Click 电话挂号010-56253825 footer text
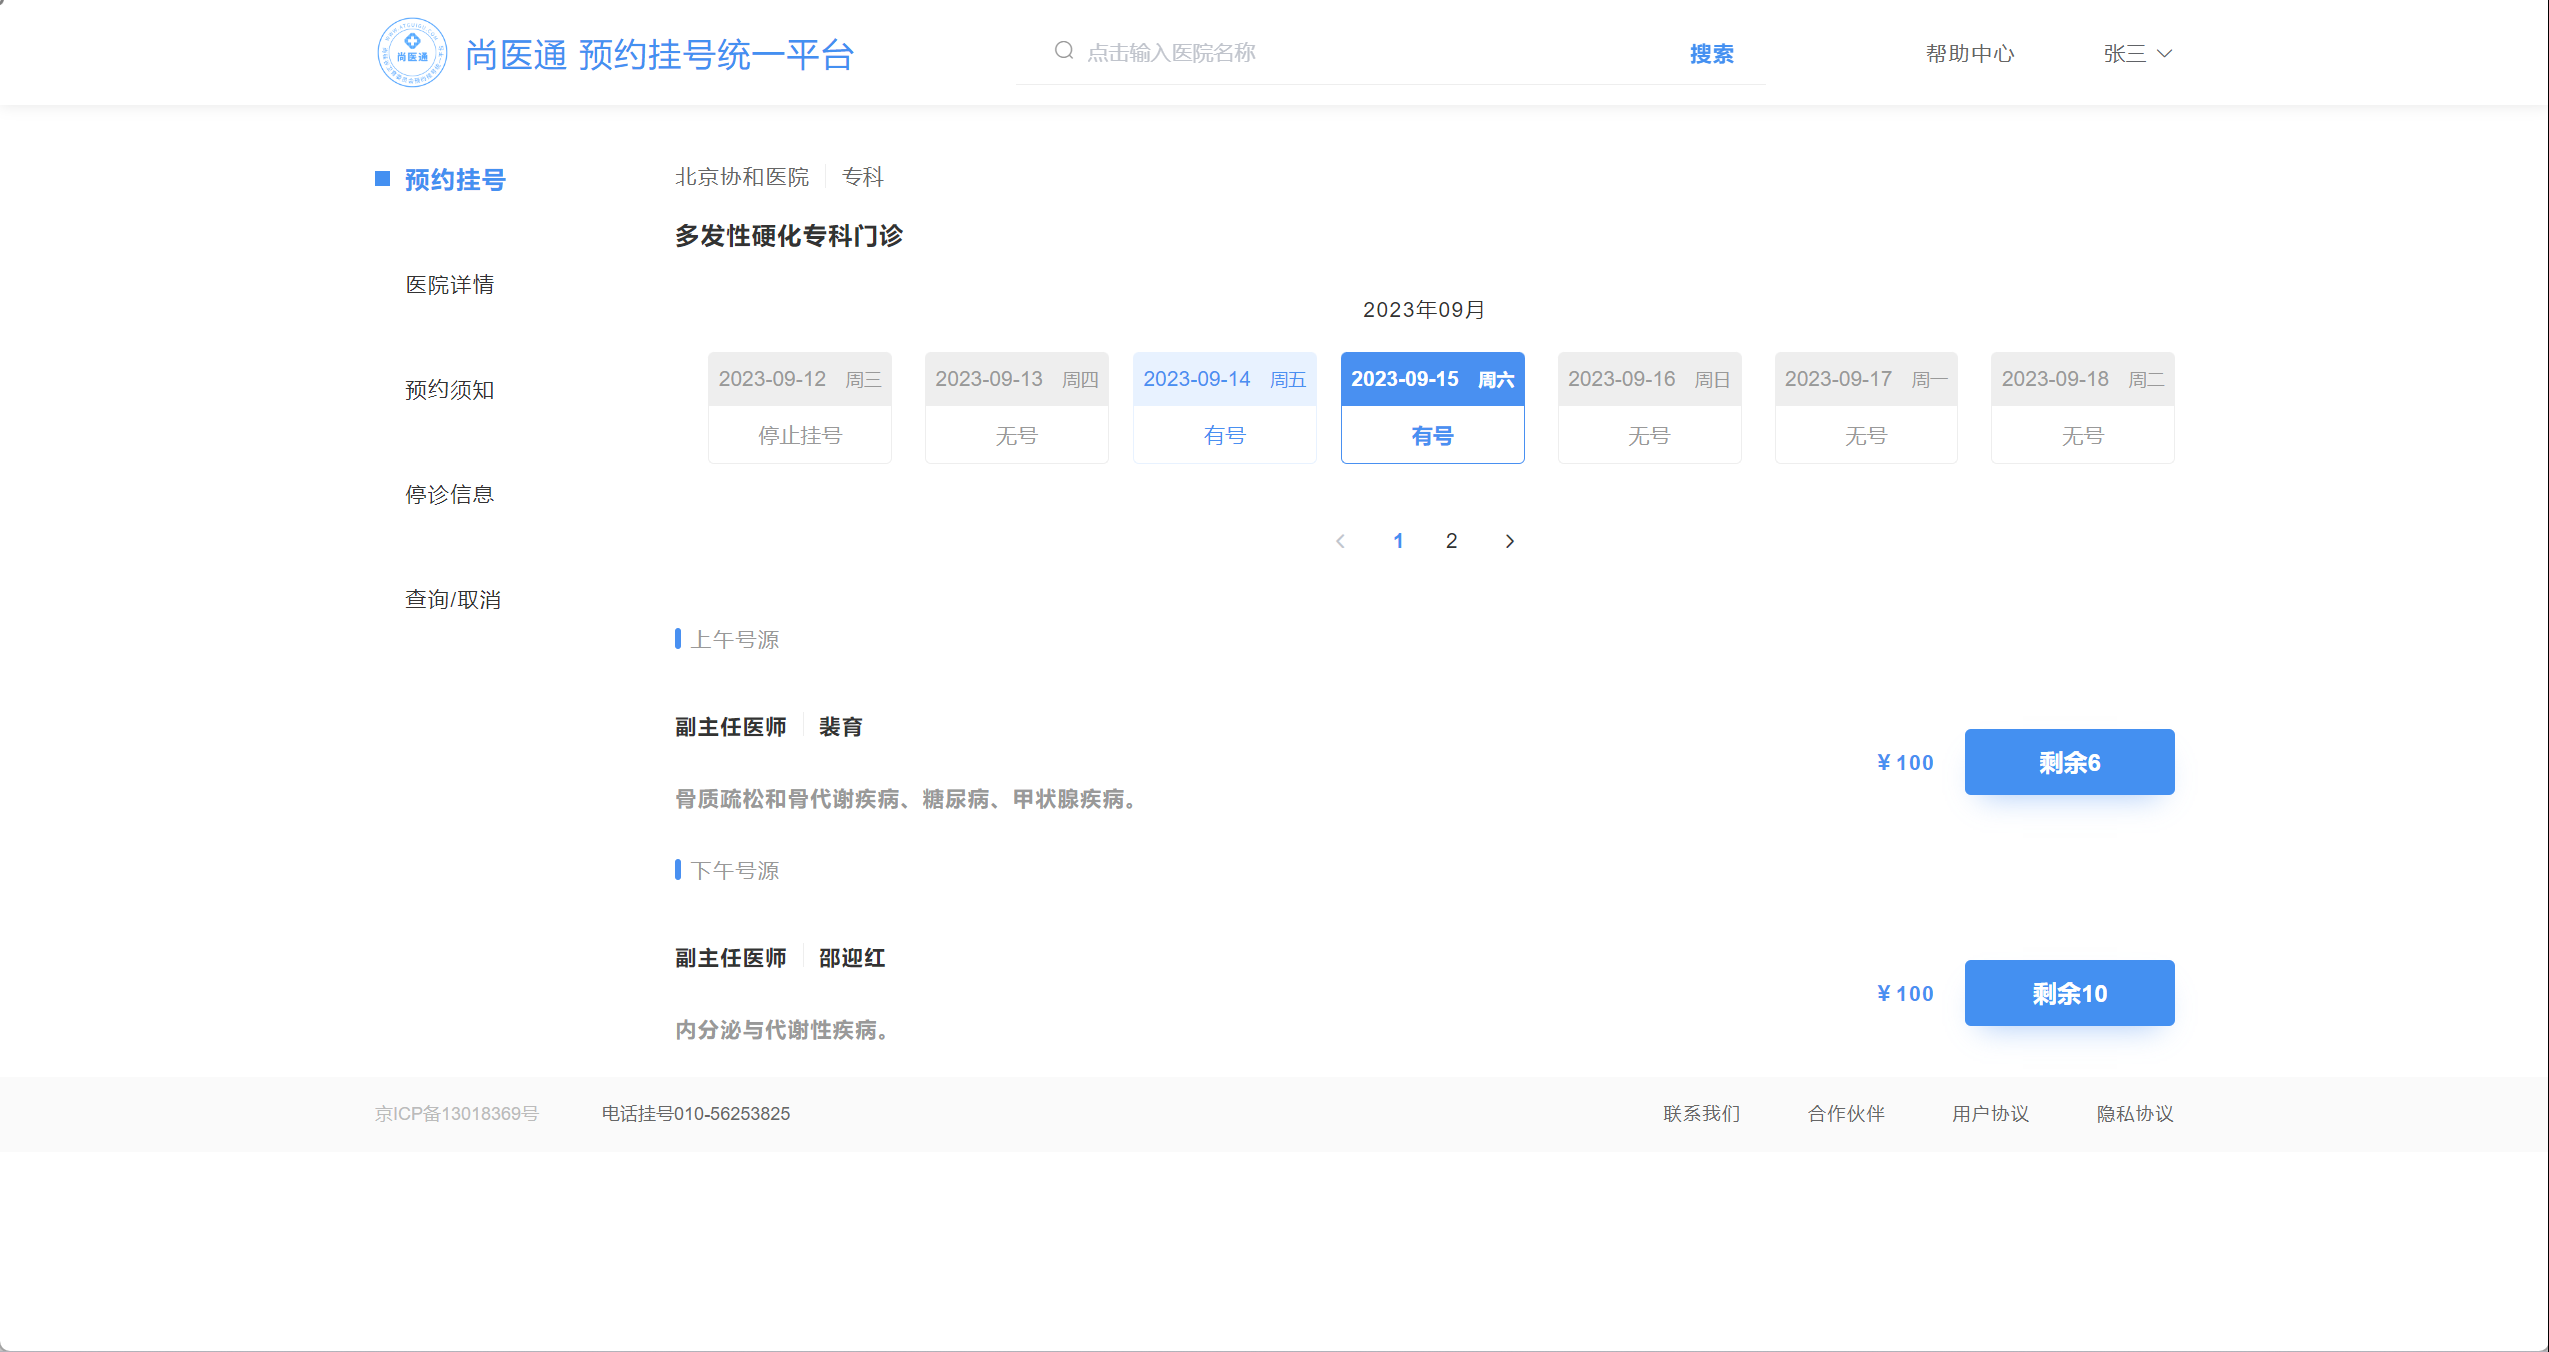The image size is (2549, 1352). (x=696, y=1114)
